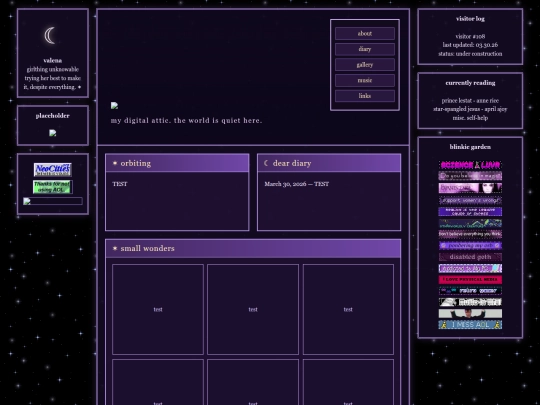Click the 'small wonders' section header
The width and height of the screenshot is (540, 405).
point(253,248)
